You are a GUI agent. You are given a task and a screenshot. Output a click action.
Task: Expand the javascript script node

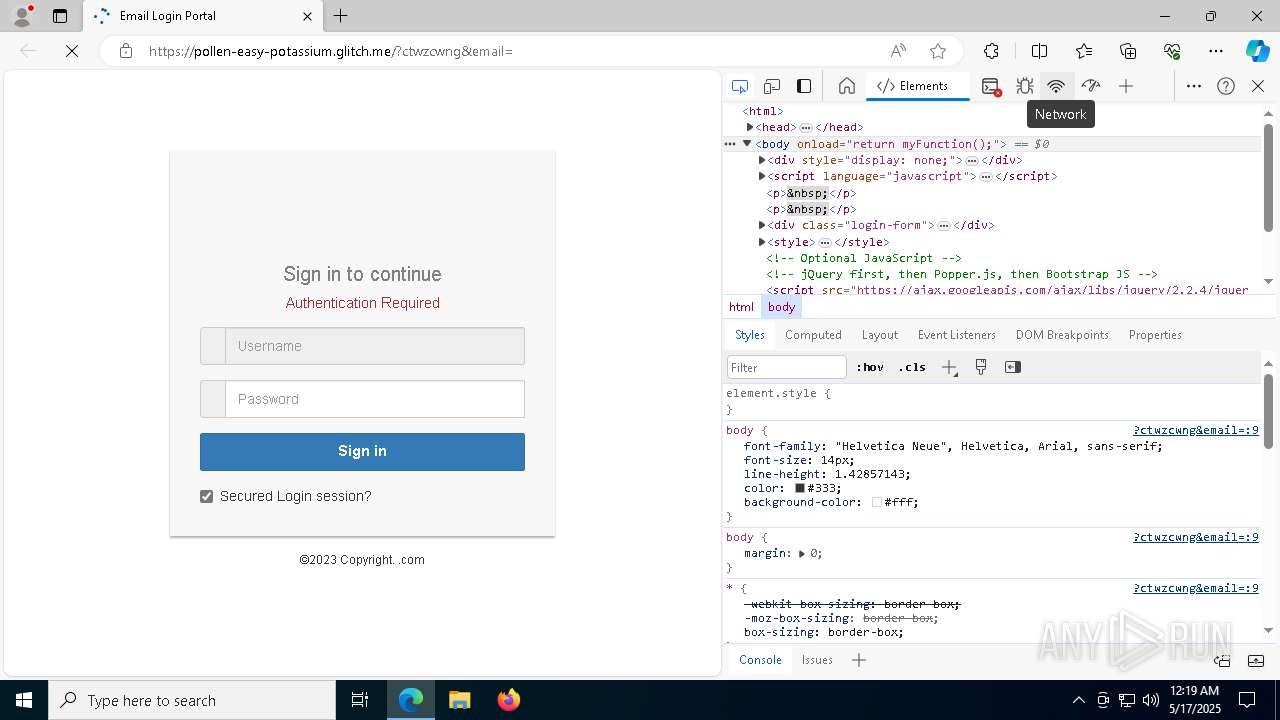(762, 176)
